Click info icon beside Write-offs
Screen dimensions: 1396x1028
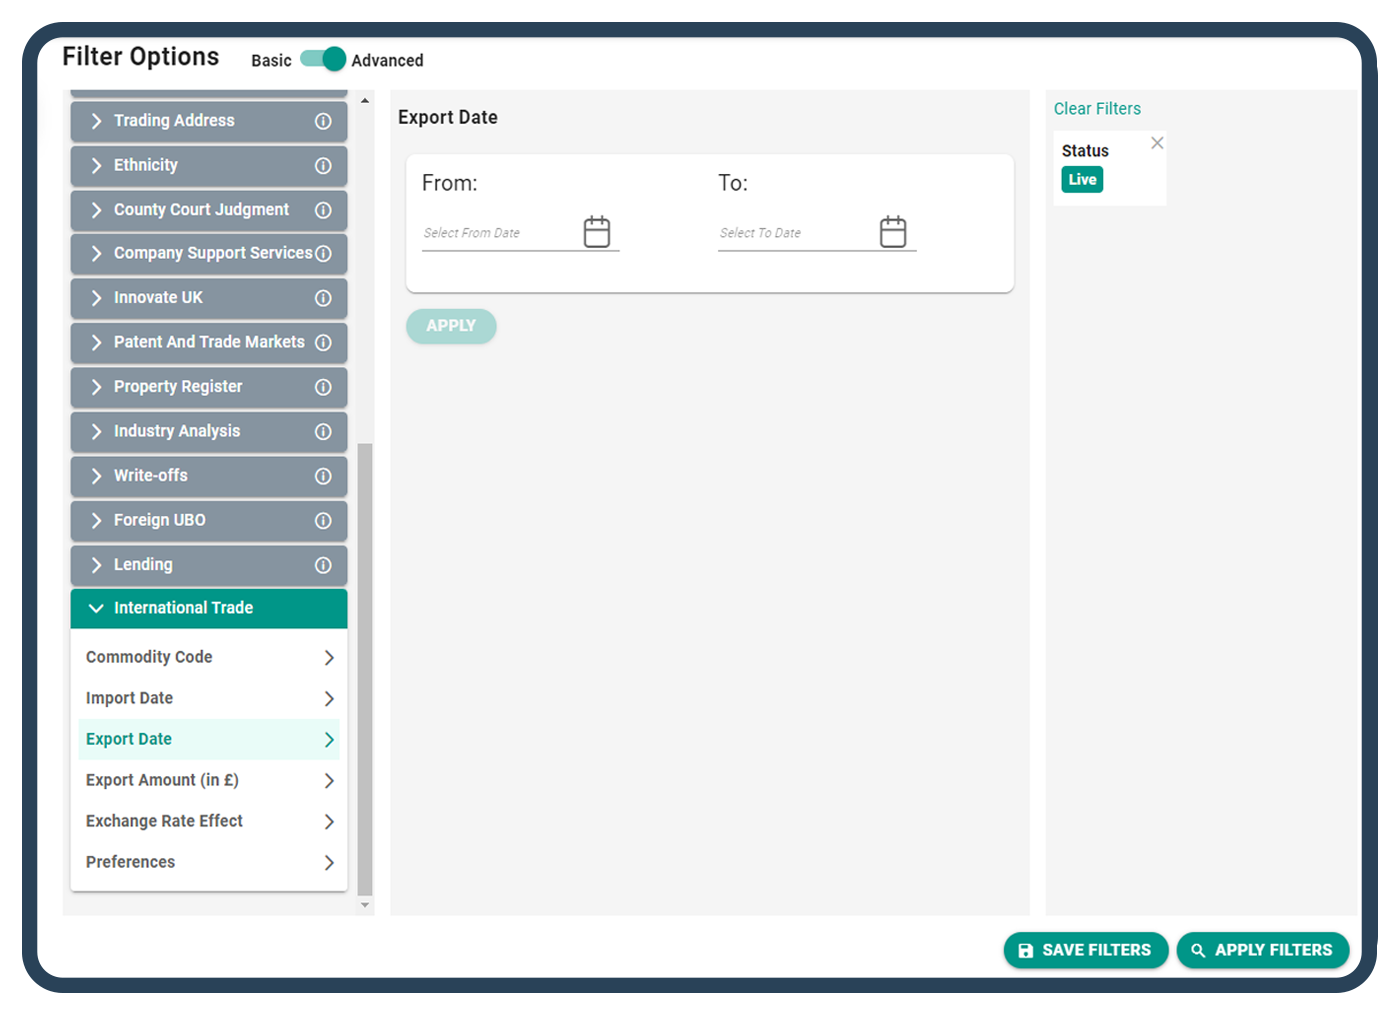coord(323,476)
